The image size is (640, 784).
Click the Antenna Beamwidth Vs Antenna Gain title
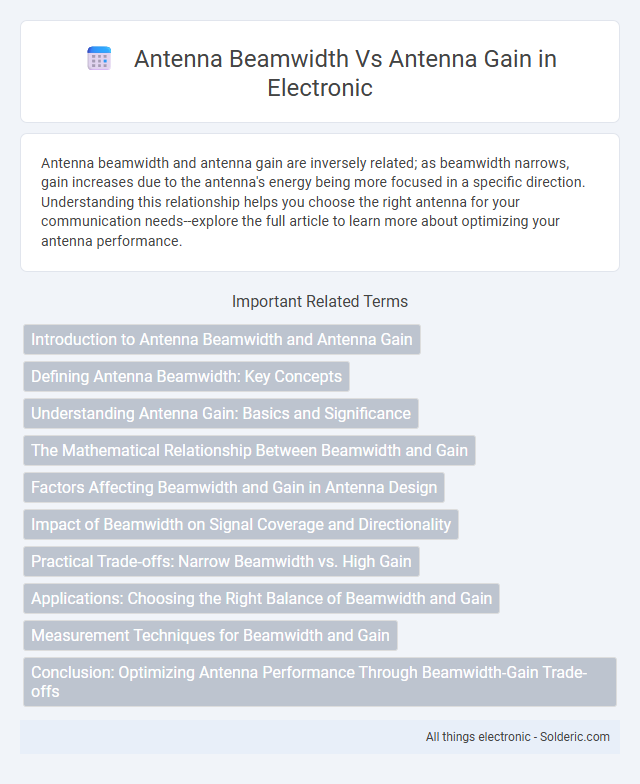tap(345, 72)
